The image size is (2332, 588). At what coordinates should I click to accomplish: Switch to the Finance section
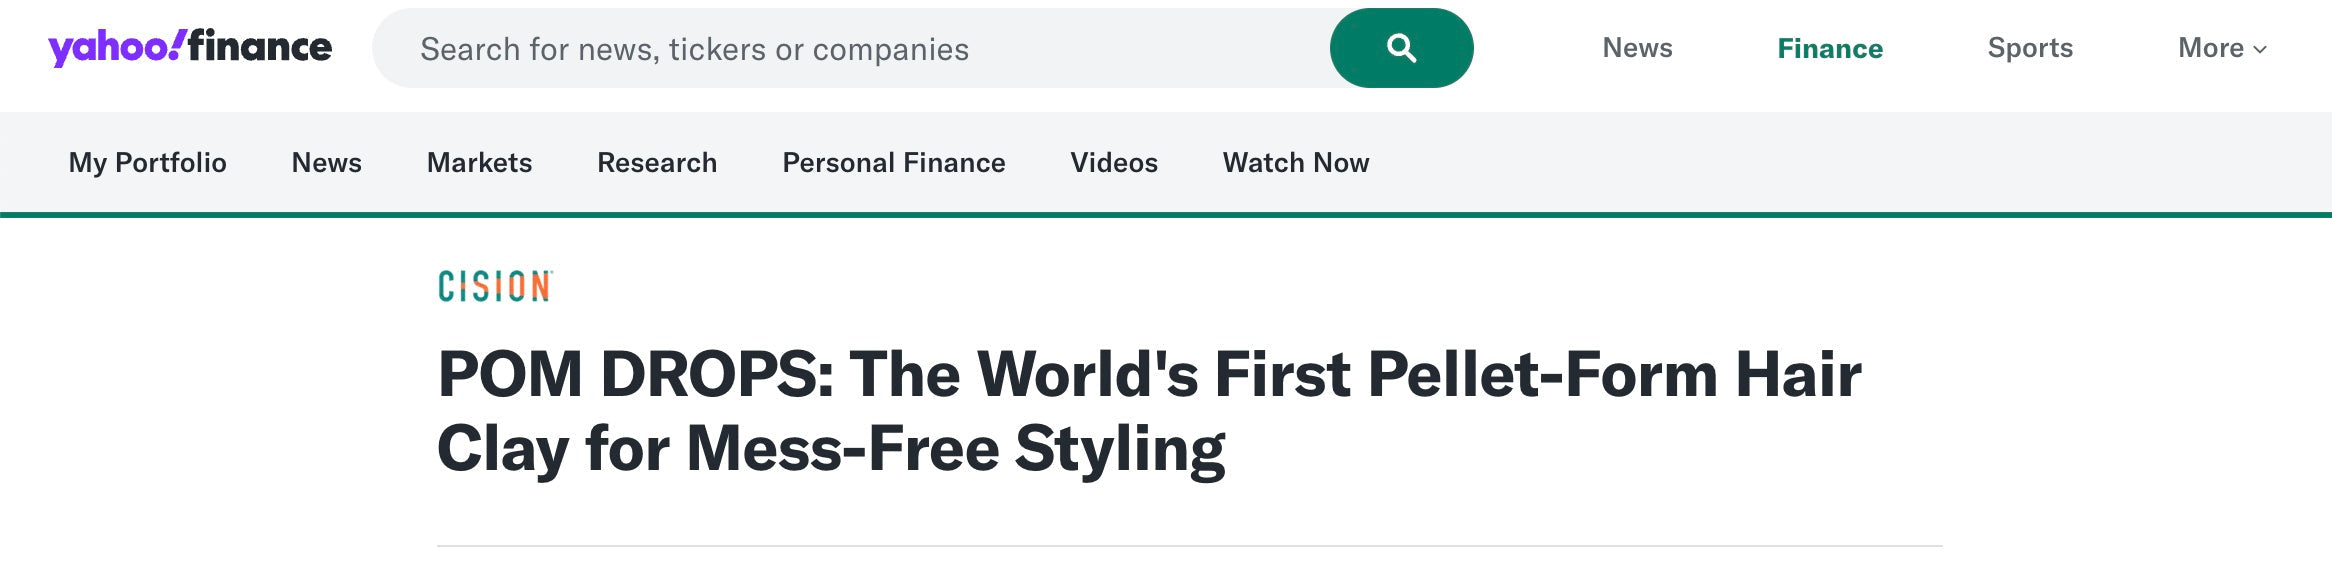pos(1828,47)
